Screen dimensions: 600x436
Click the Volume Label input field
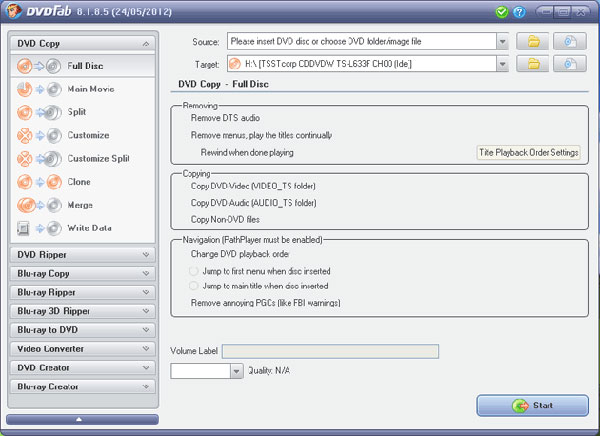330,351
